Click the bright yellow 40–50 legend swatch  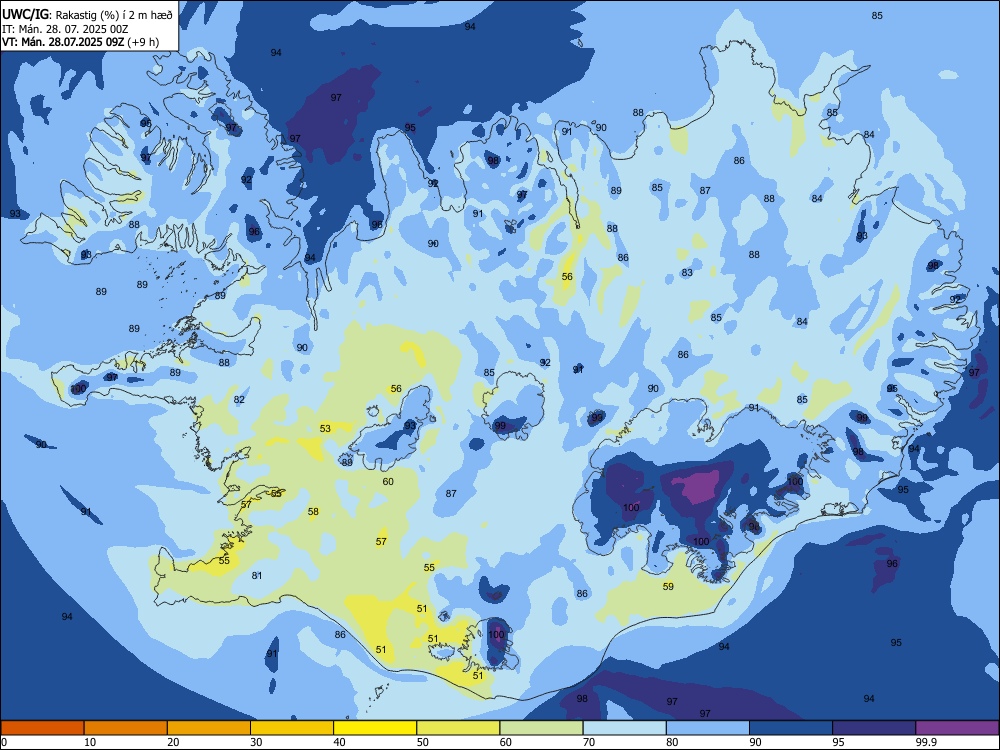pyautogui.click(x=375, y=728)
